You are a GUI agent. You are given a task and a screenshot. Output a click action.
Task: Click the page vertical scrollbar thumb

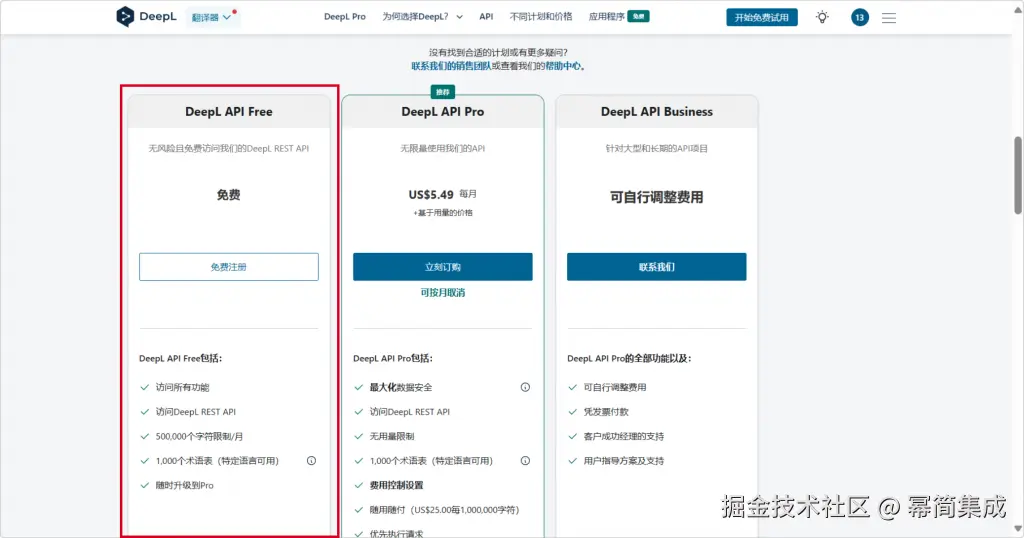(1017, 175)
